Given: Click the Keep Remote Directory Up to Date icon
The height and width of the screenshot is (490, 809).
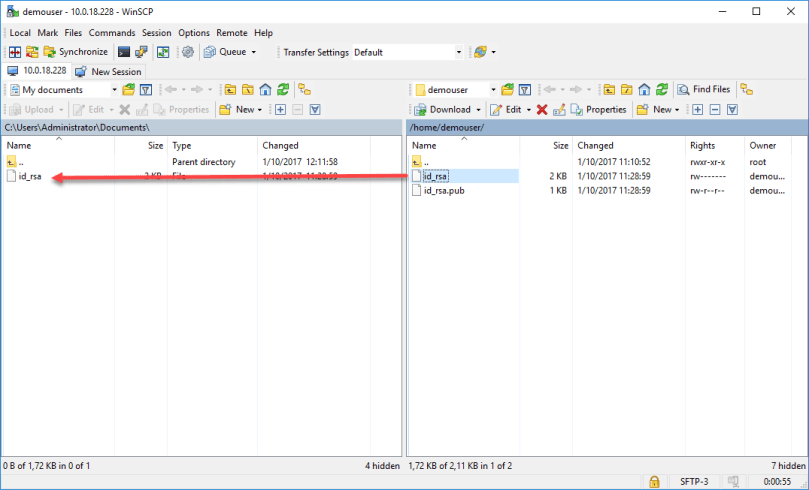Looking at the screenshot, I should 163,52.
